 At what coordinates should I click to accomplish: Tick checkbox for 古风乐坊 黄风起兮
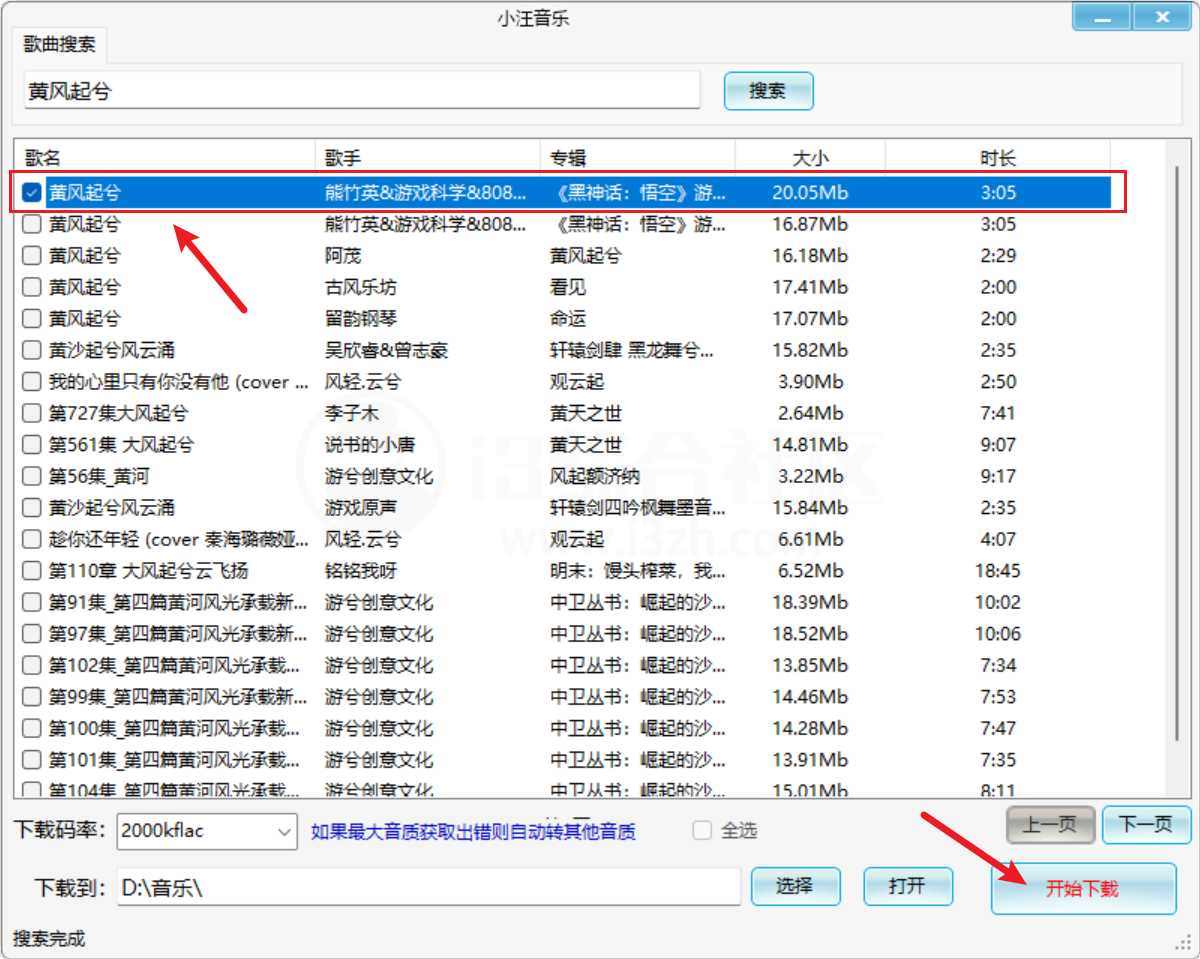[x=32, y=287]
